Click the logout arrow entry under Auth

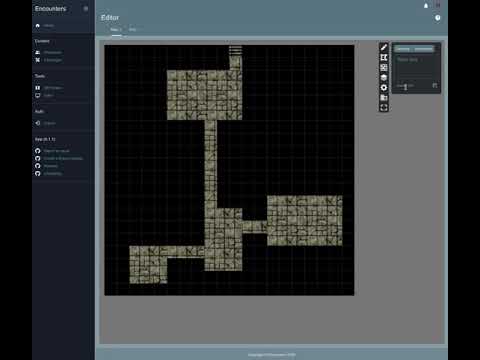(45, 123)
